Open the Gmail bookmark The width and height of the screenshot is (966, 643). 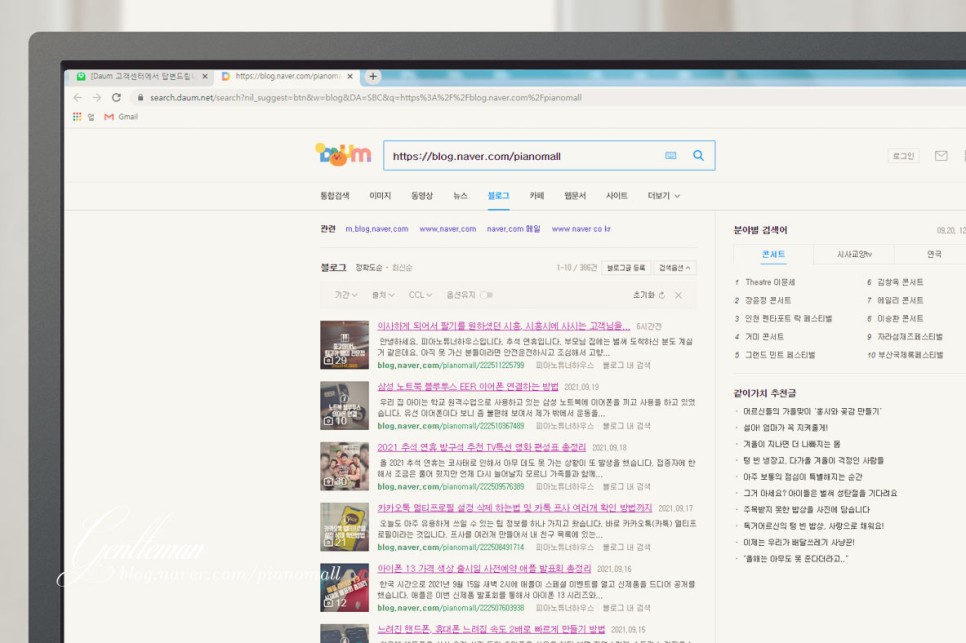(121, 116)
